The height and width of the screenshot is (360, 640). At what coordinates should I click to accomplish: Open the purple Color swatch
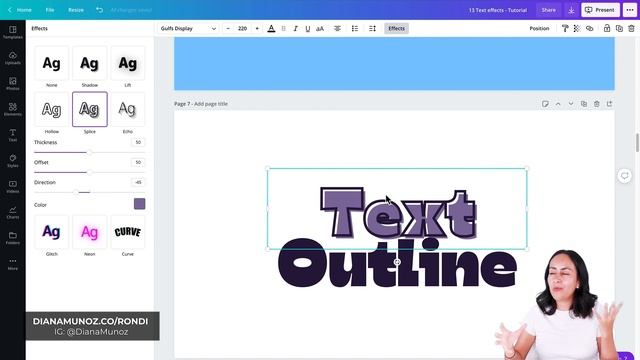coord(140,204)
